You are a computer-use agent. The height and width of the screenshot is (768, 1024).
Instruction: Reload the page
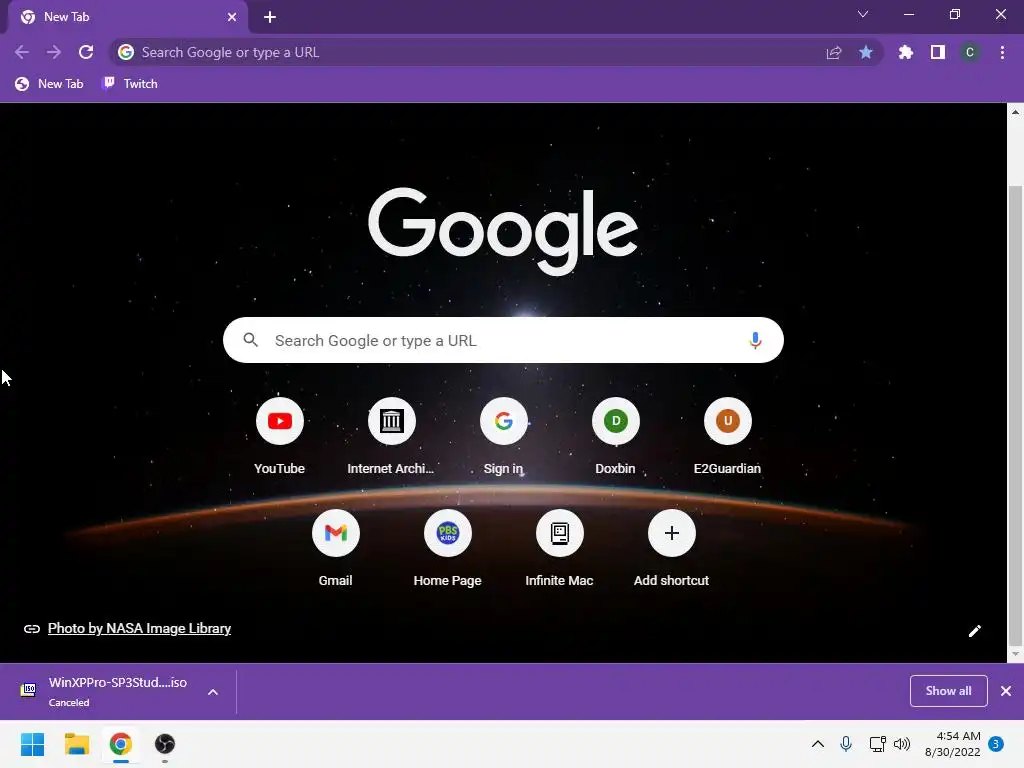pos(86,52)
